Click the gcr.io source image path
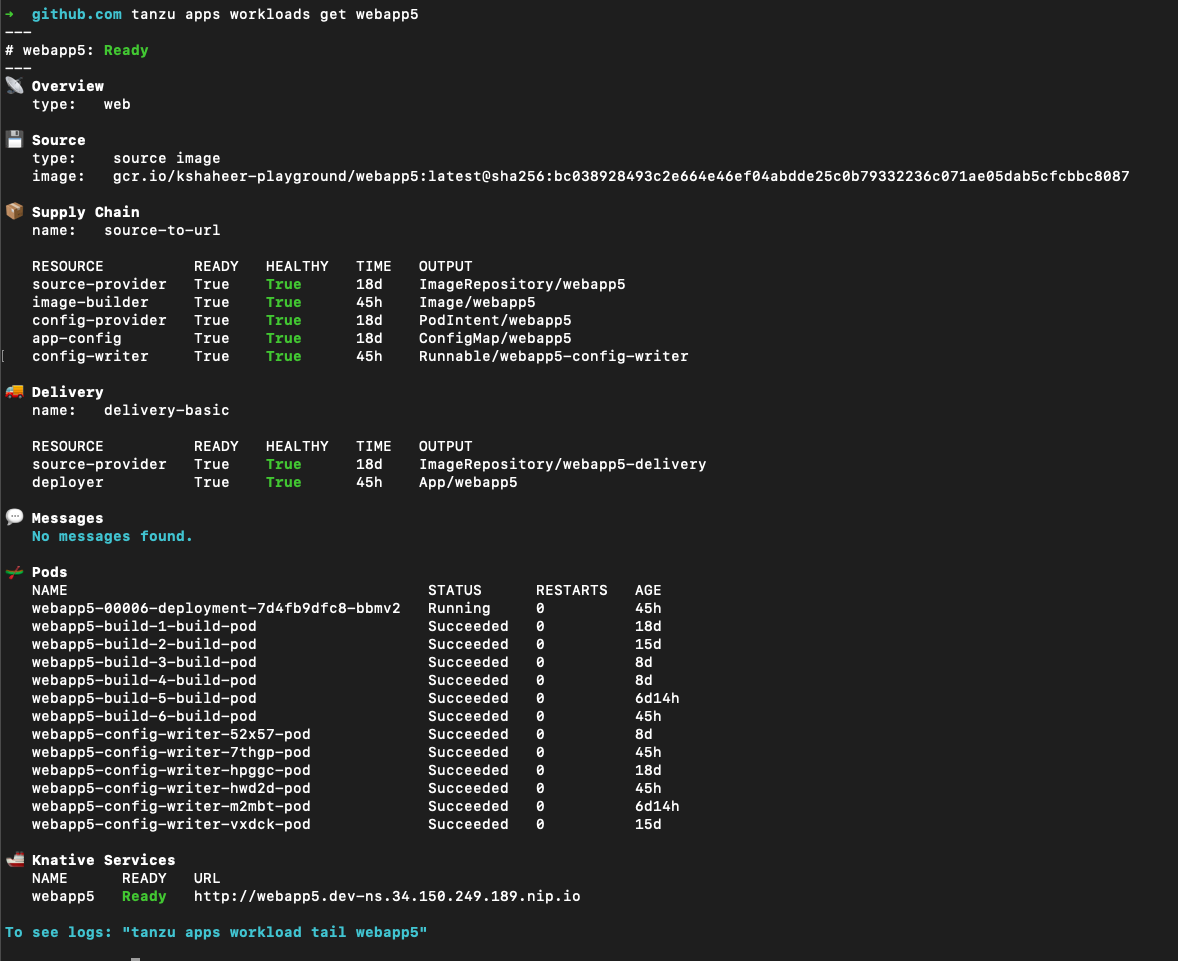The height and width of the screenshot is (961, 1178). pos(621,177)
